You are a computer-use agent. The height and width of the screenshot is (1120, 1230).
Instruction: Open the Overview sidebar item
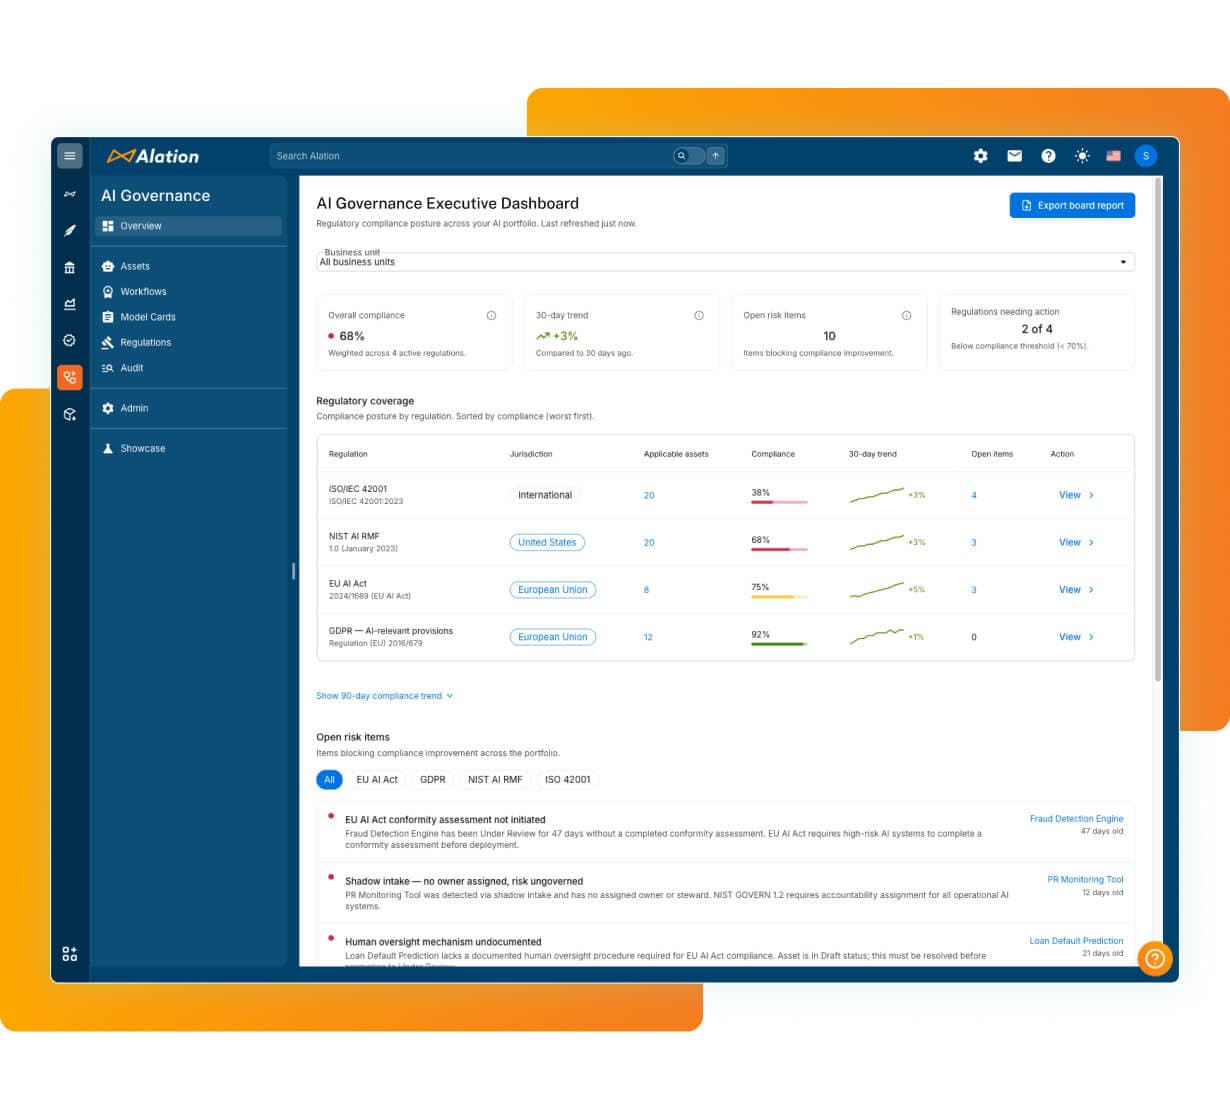tap(188, 226)
